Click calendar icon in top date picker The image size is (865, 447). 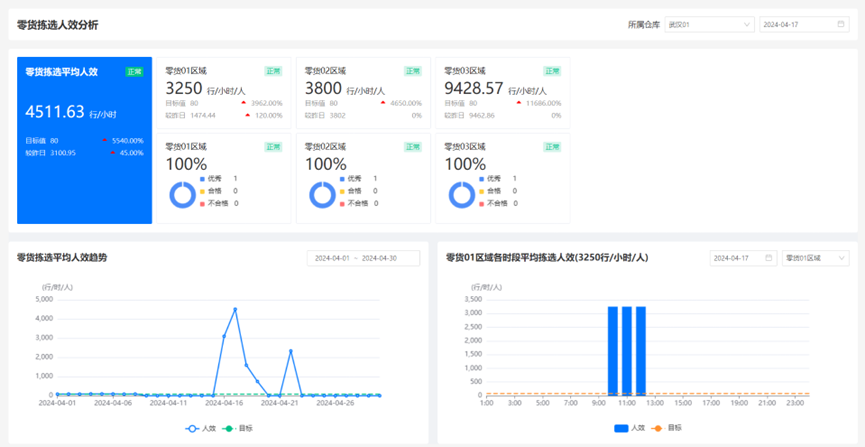[841, 24]
